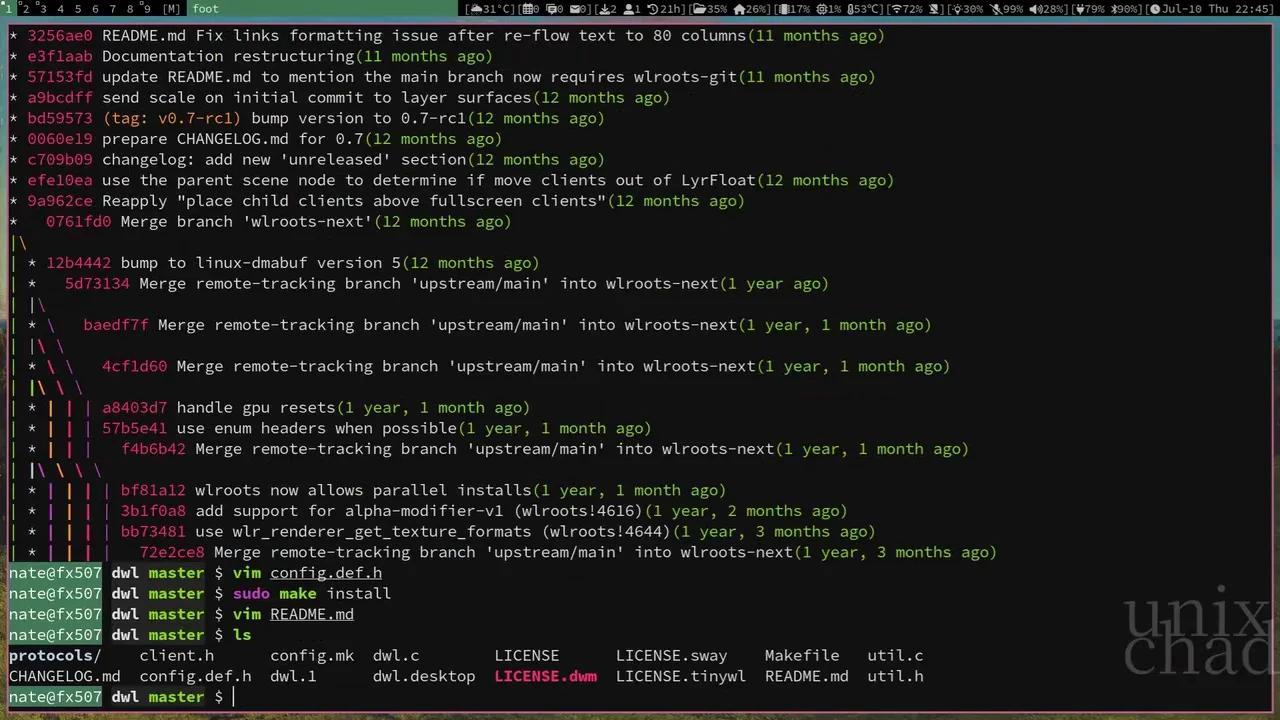Click 'CHANGELOG.md' in ls output

tap(64, 676)
